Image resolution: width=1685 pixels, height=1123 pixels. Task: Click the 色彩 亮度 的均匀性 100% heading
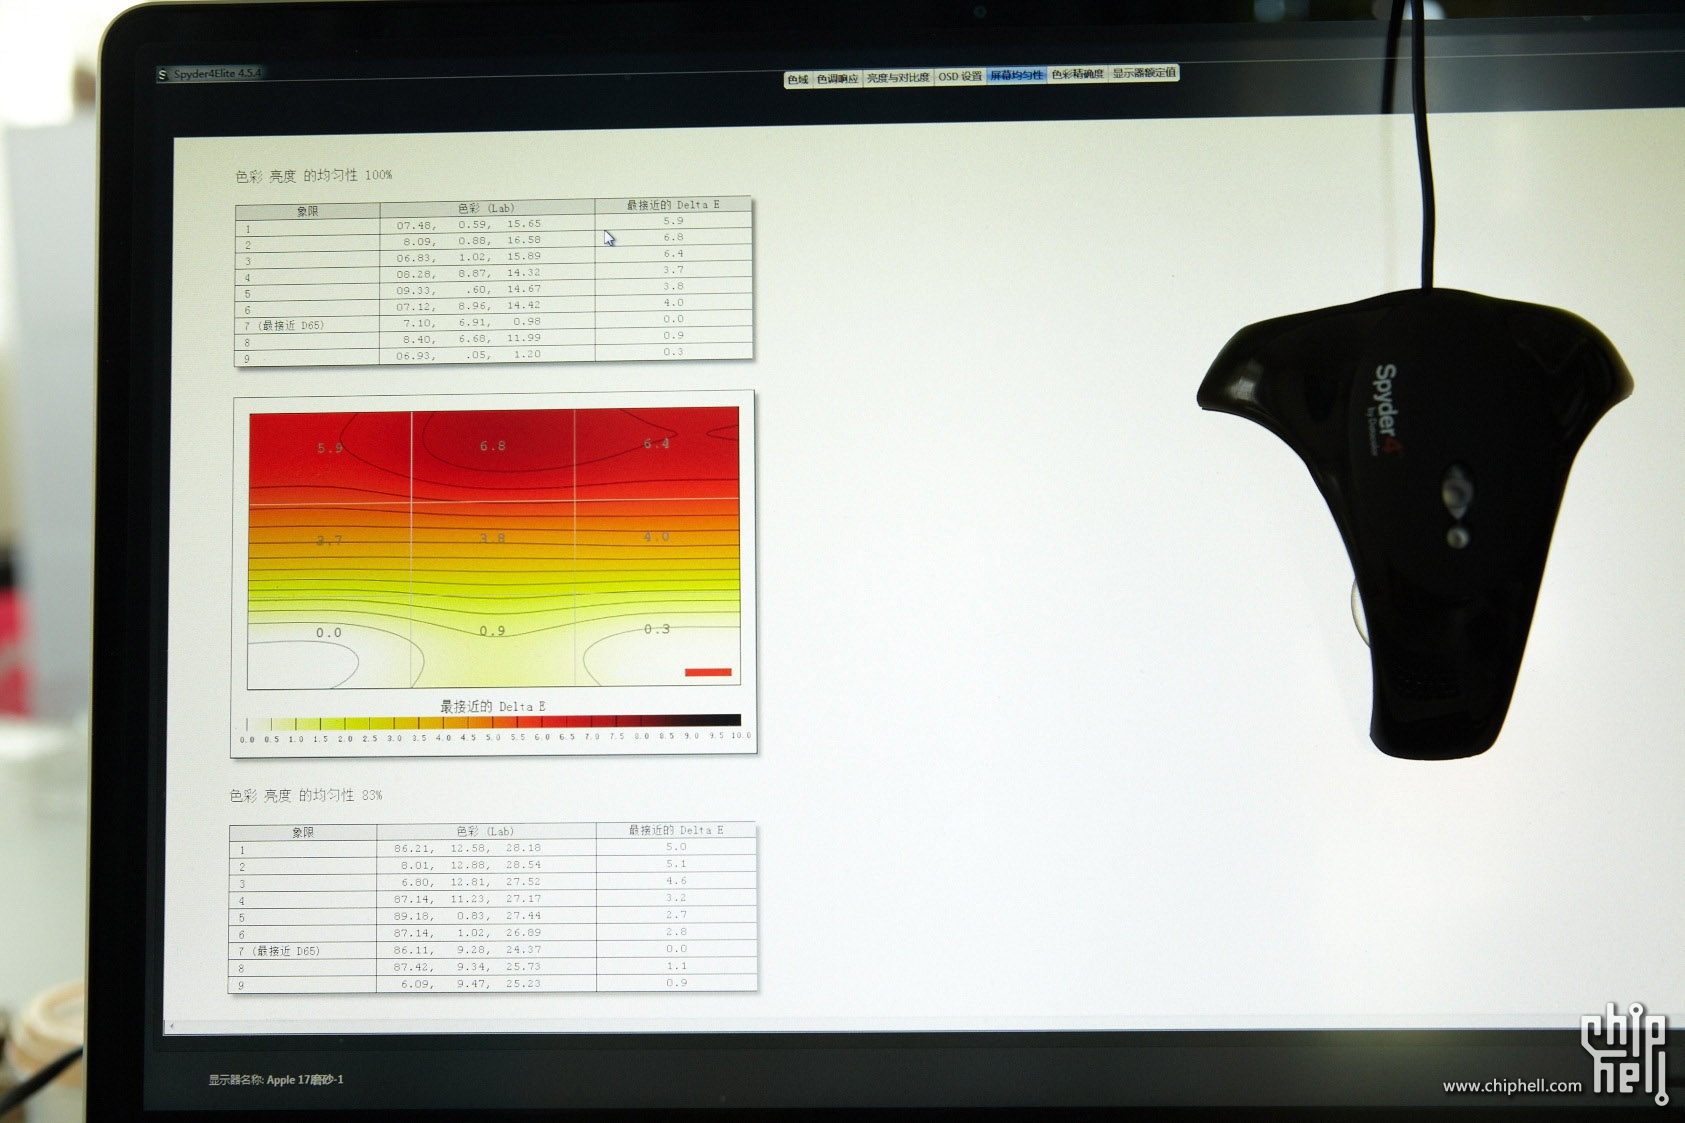pos(313,176)
